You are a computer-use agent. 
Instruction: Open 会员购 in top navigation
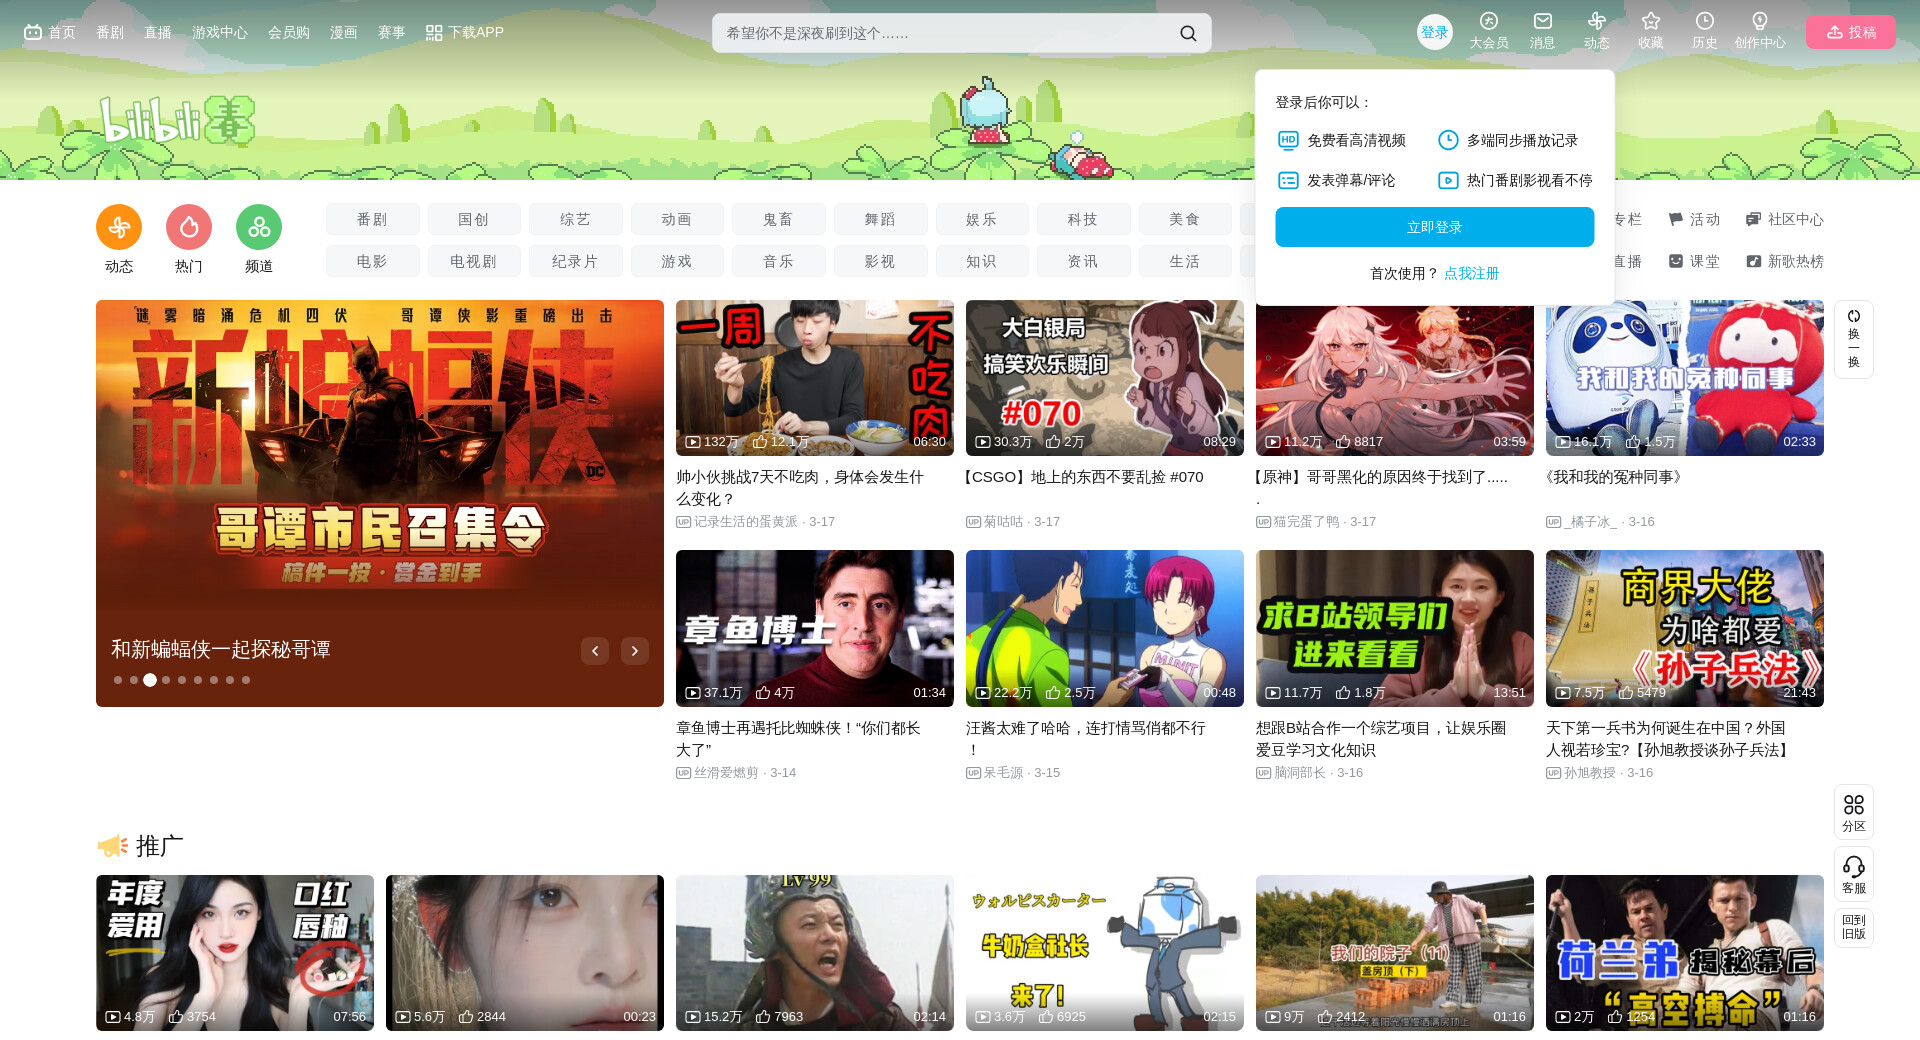click(x=289, y=32)
